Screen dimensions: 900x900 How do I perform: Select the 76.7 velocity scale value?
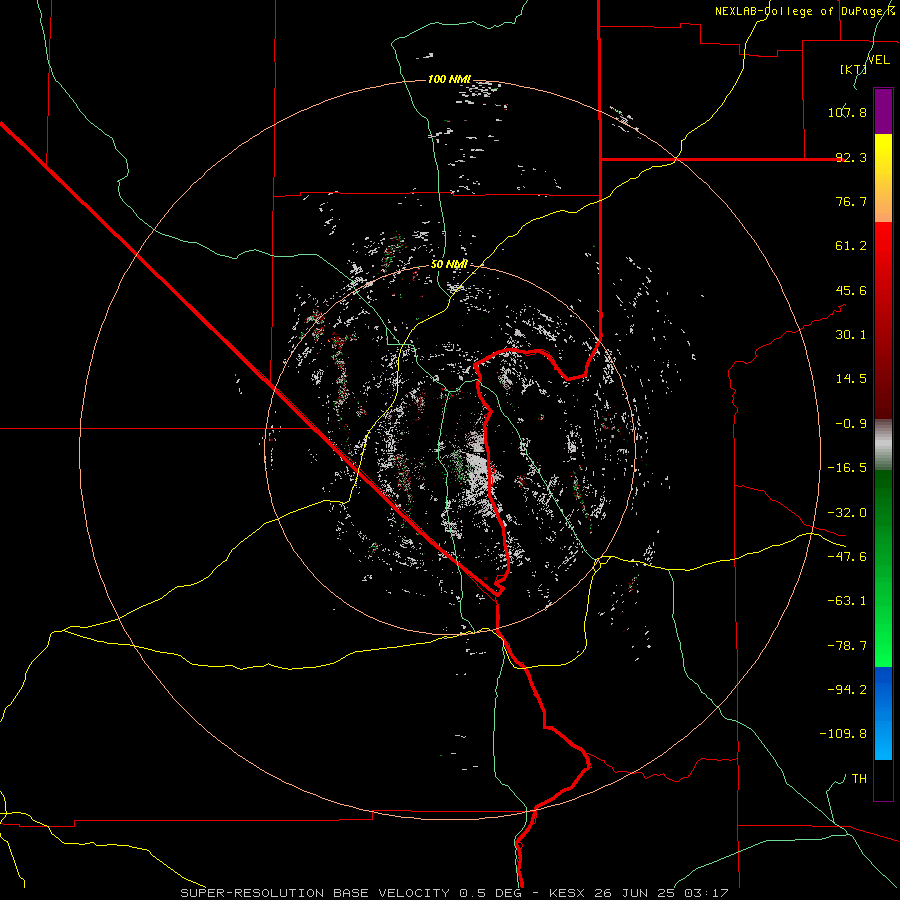click(x=851, y=201)
